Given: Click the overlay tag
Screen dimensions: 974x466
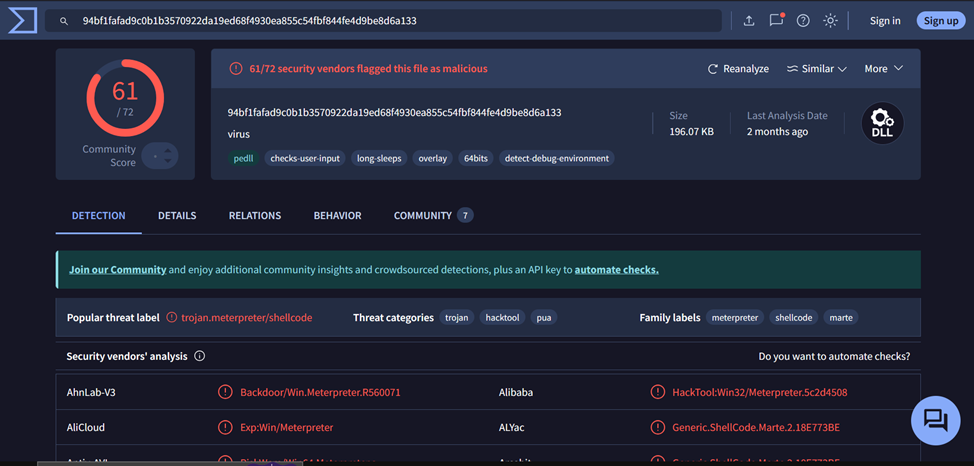Looking at the screenshot, I should pyautogui.click(x=432, y=158).
